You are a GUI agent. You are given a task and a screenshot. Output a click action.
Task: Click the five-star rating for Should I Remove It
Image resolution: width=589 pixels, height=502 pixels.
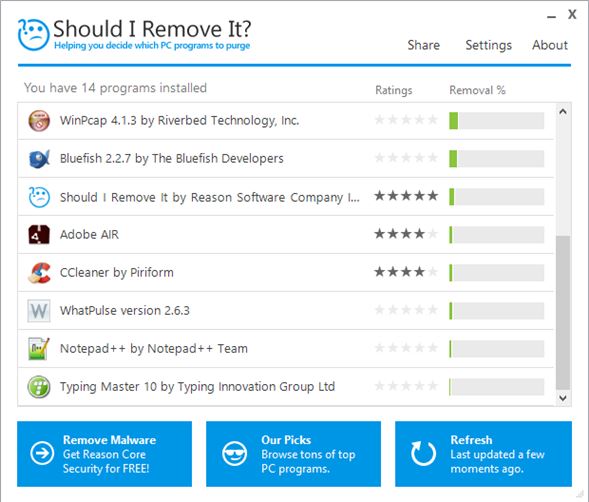tap(406, 196)
